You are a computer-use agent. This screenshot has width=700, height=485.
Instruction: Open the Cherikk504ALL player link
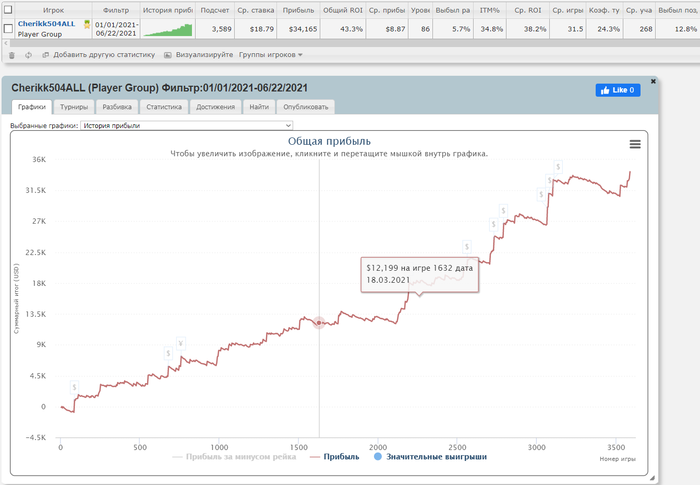pyautogui.click(x=46, y=24)
